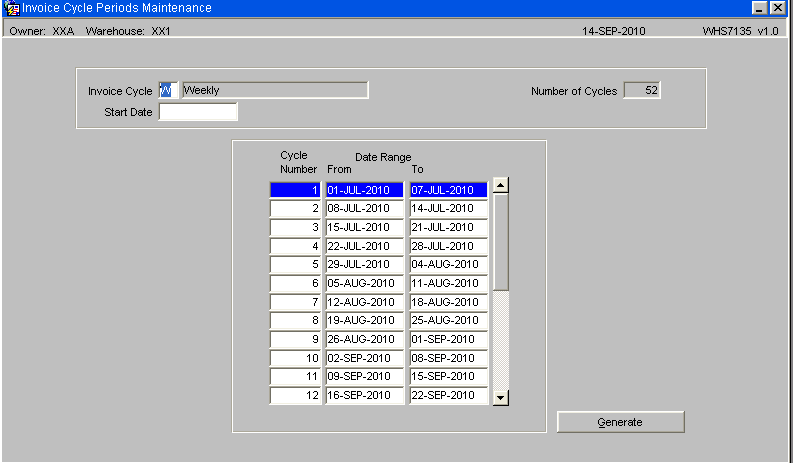Focus the Start Date input field

click(198, 112)
